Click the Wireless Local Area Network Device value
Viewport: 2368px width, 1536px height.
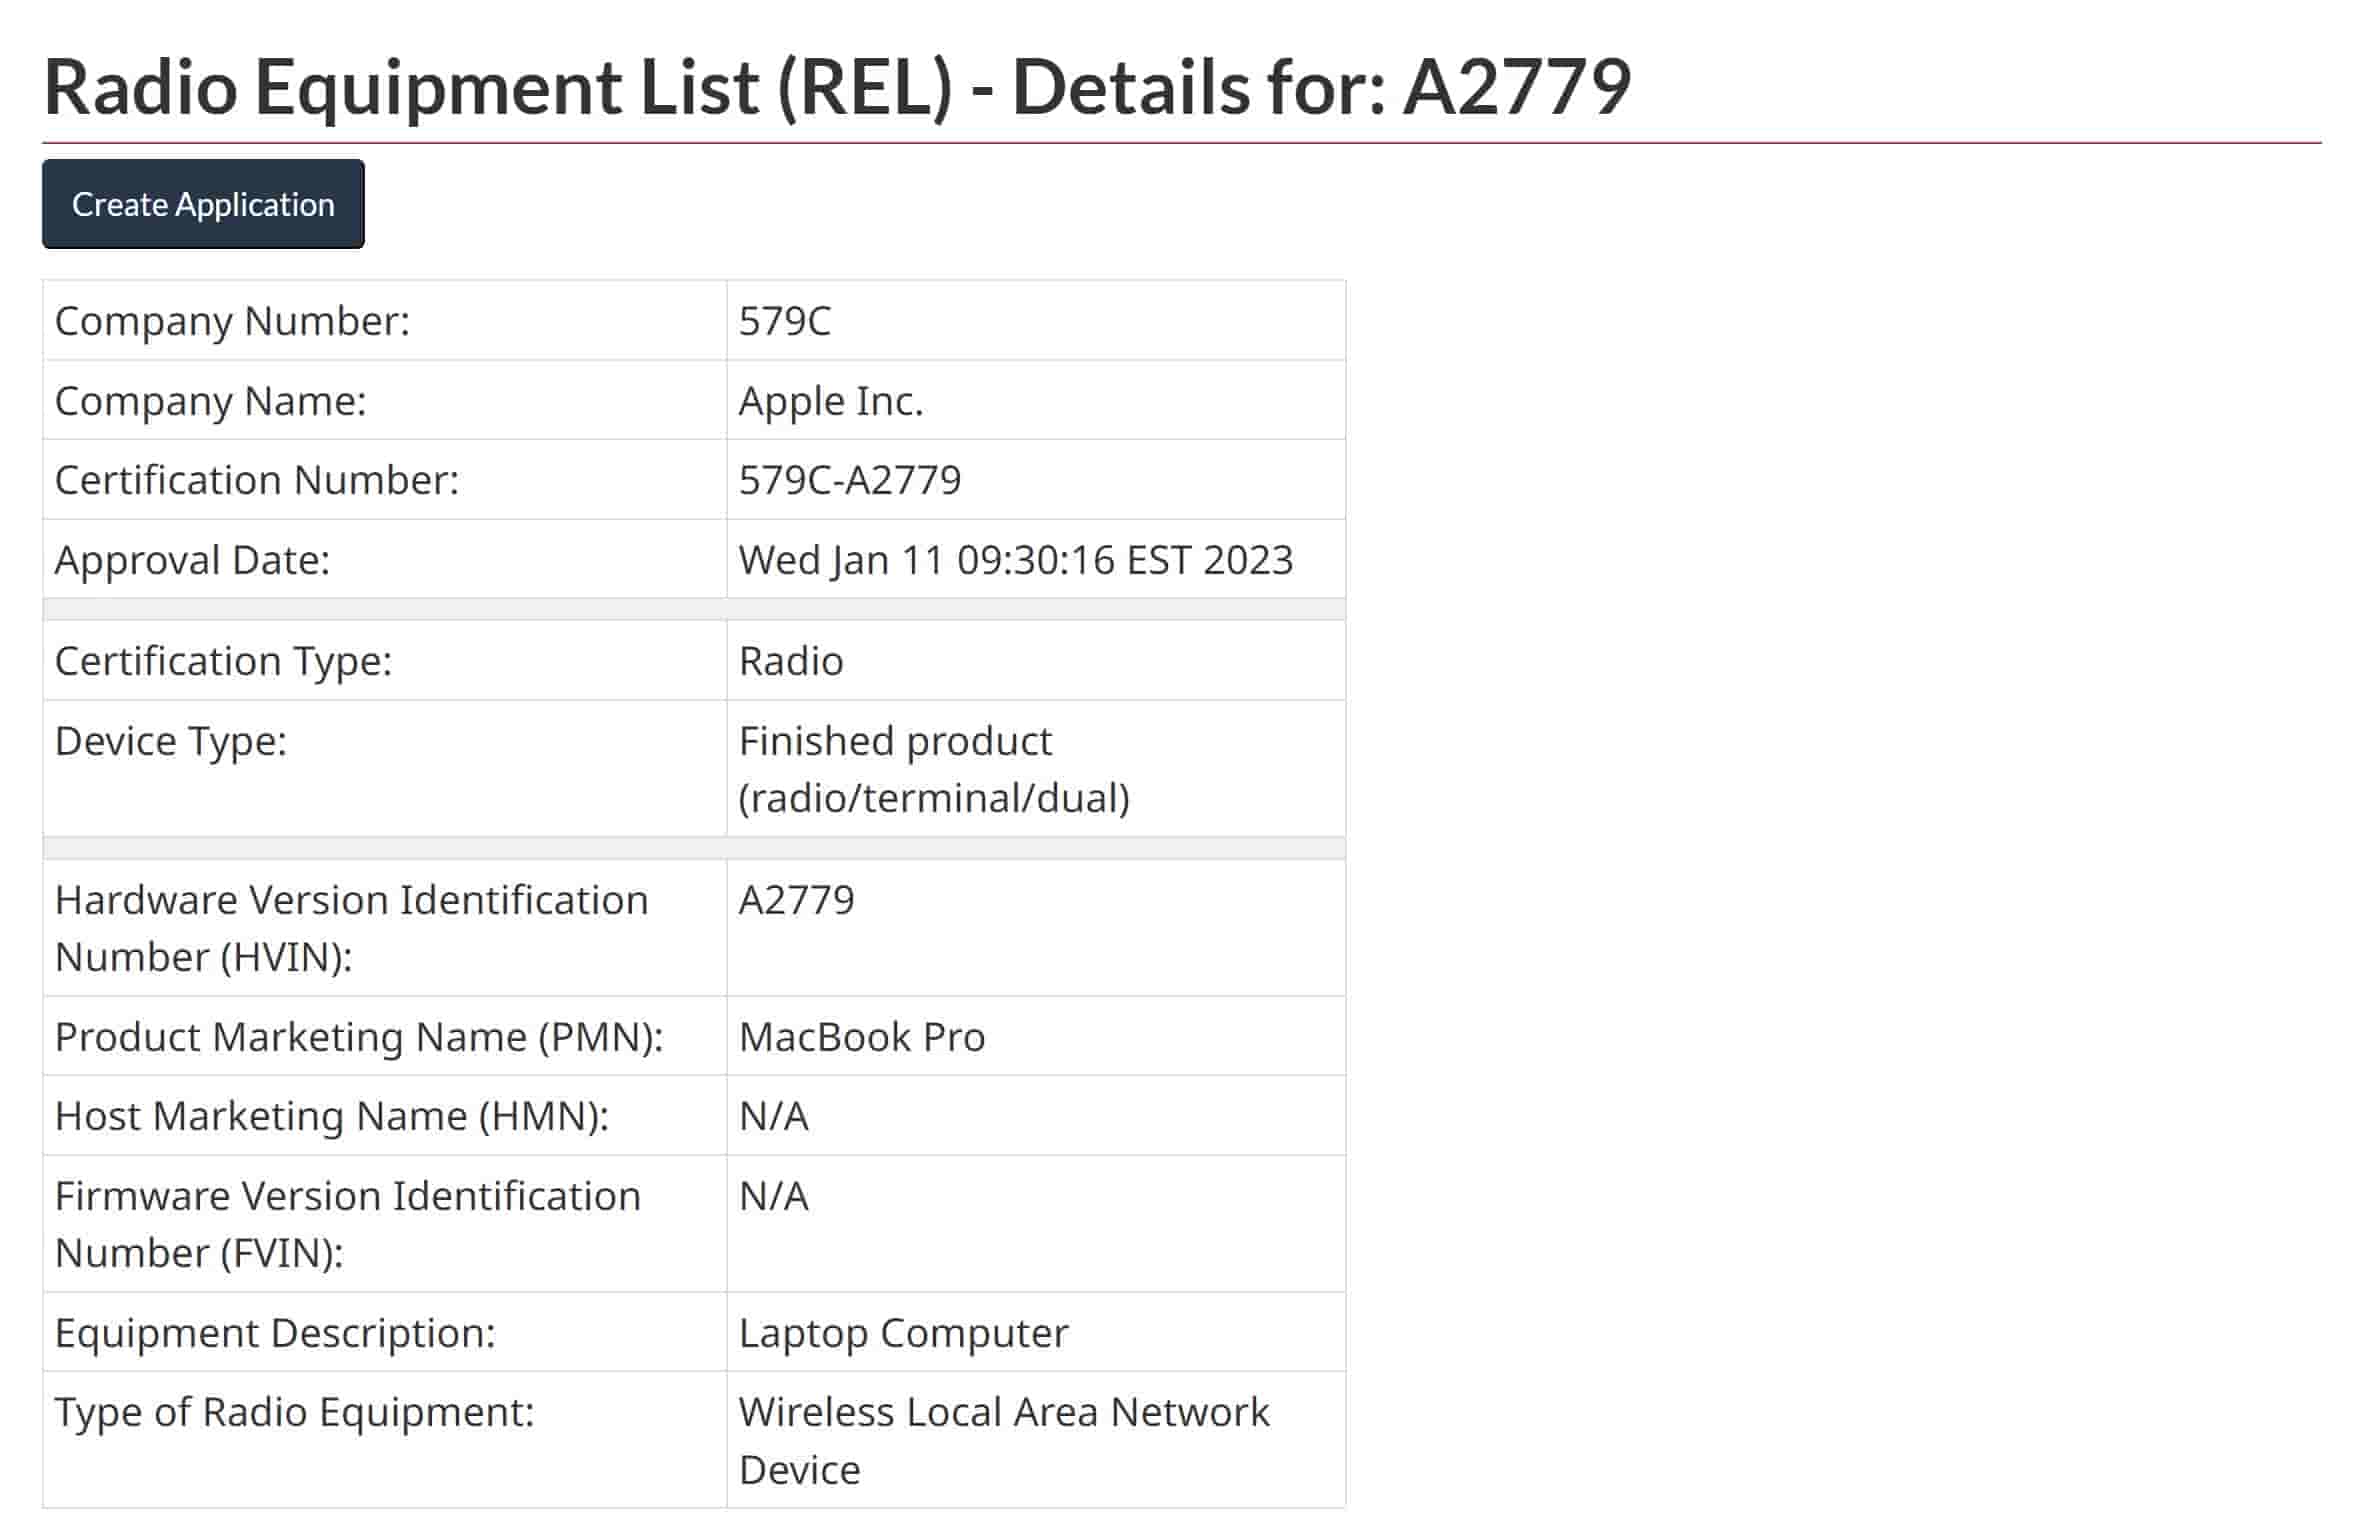[x=1003, y=1440]
